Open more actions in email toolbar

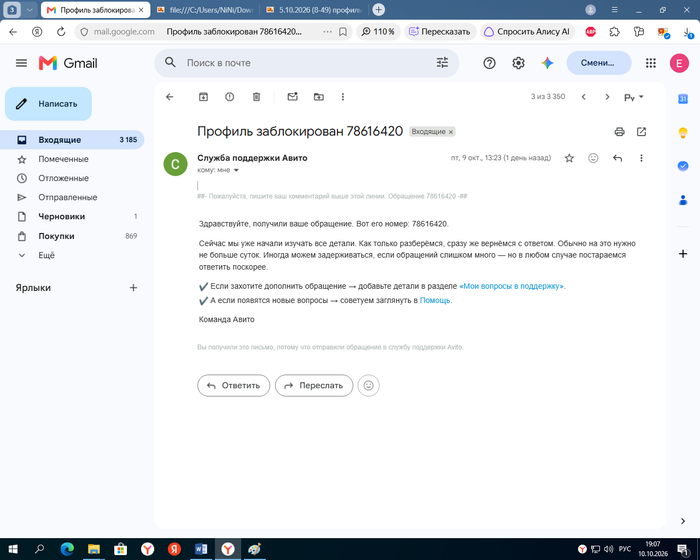[x=343, y=96]
